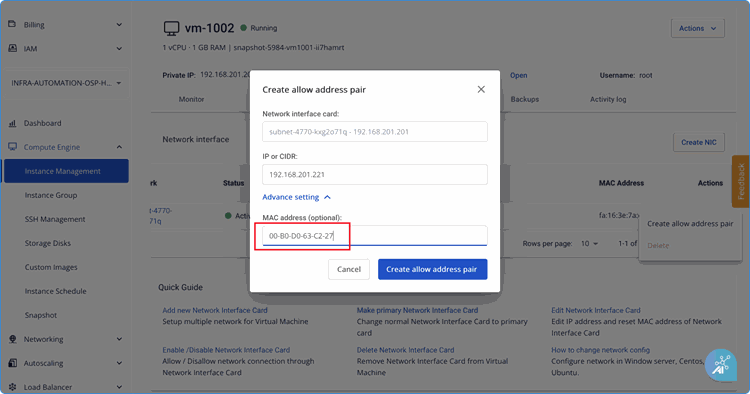Click the Create NIC button
Screen dimensions: 750x394
pos(699,142)
